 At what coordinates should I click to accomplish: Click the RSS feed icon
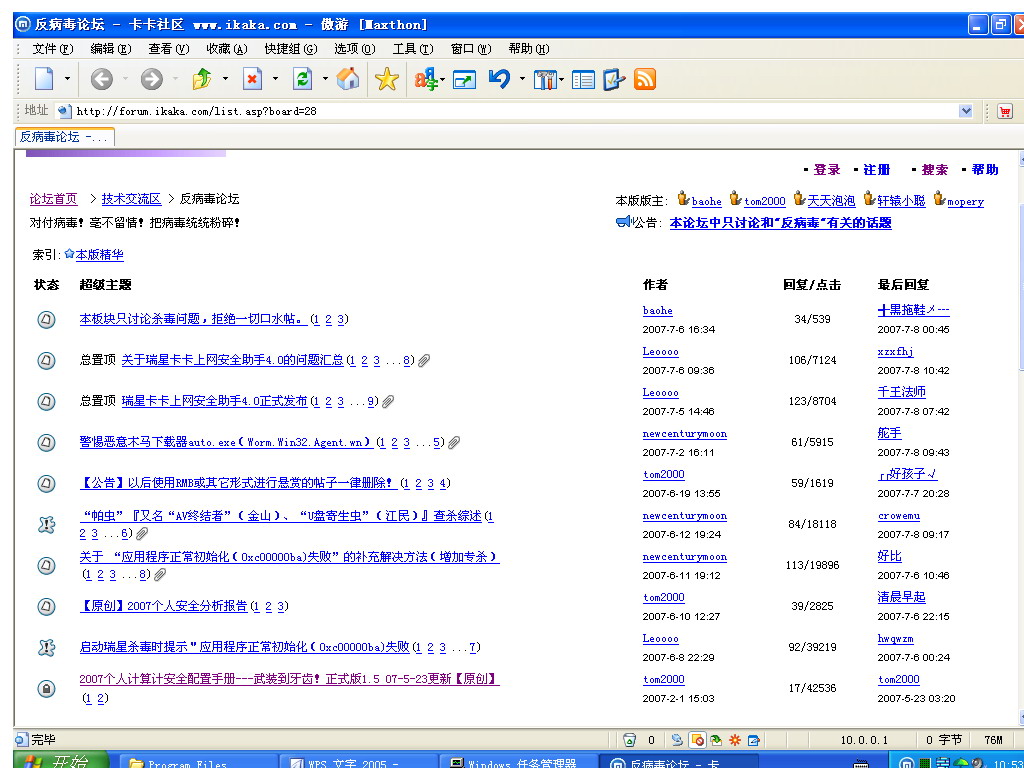click(x=645, y=79)
